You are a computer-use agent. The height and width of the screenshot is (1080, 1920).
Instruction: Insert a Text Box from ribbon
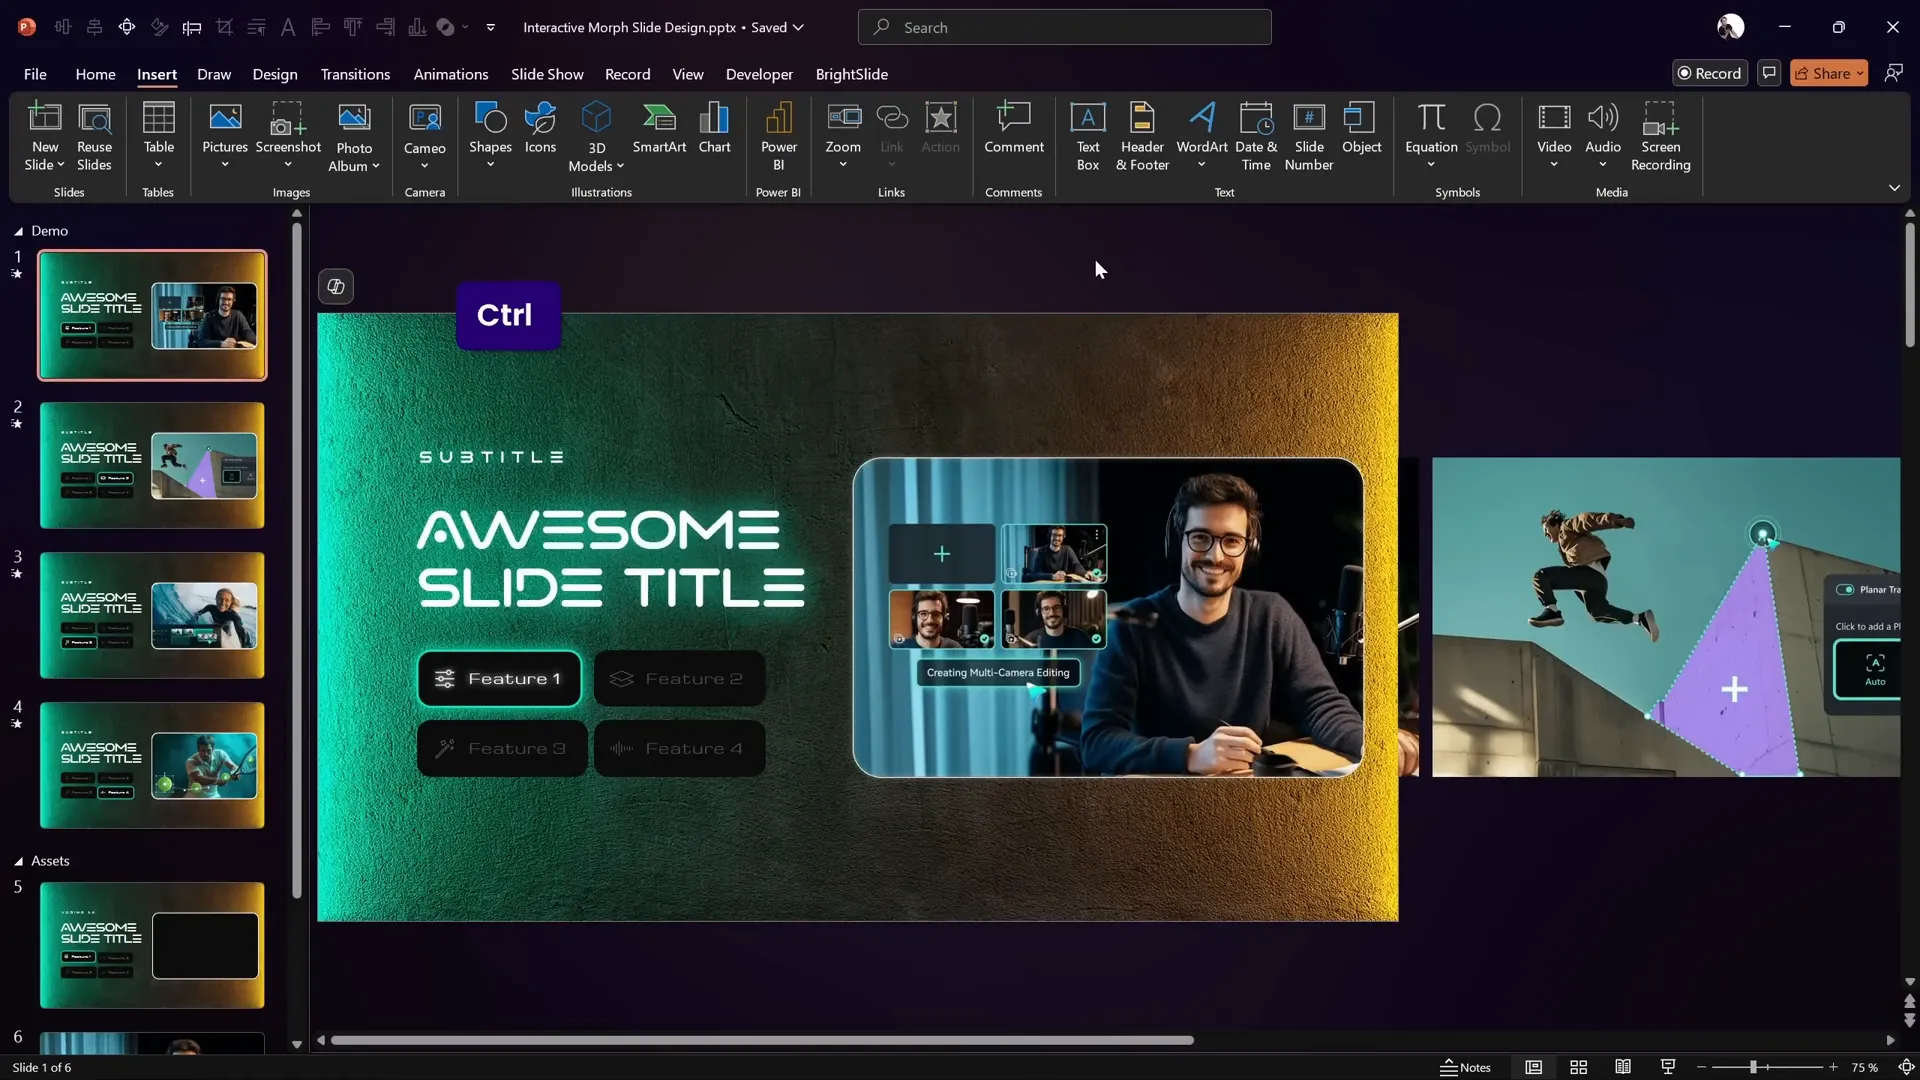tap(1087, 136)
